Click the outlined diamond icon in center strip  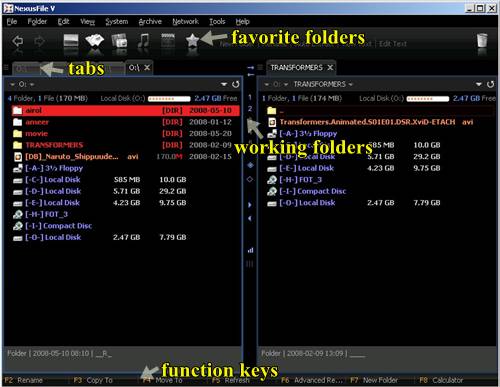250,179
